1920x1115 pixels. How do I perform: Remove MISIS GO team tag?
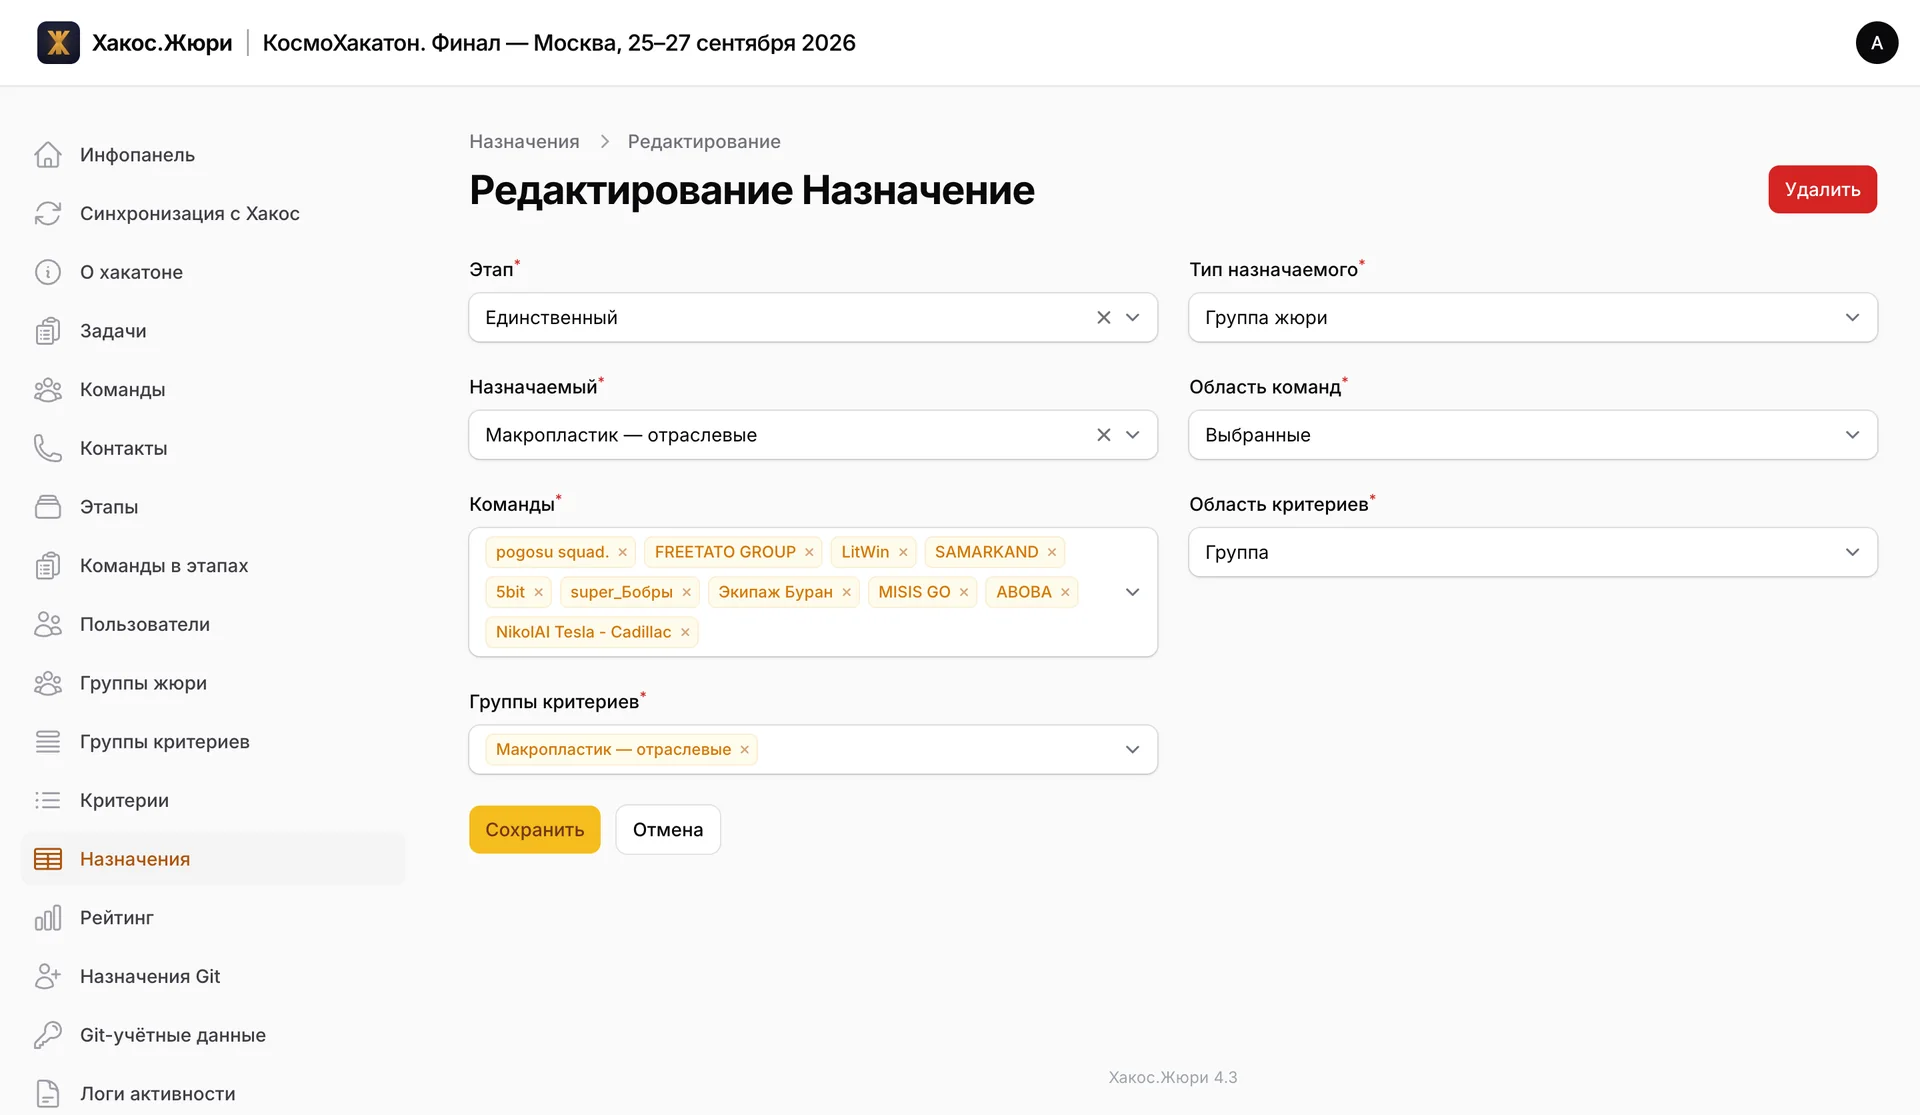tap(964, 592)
